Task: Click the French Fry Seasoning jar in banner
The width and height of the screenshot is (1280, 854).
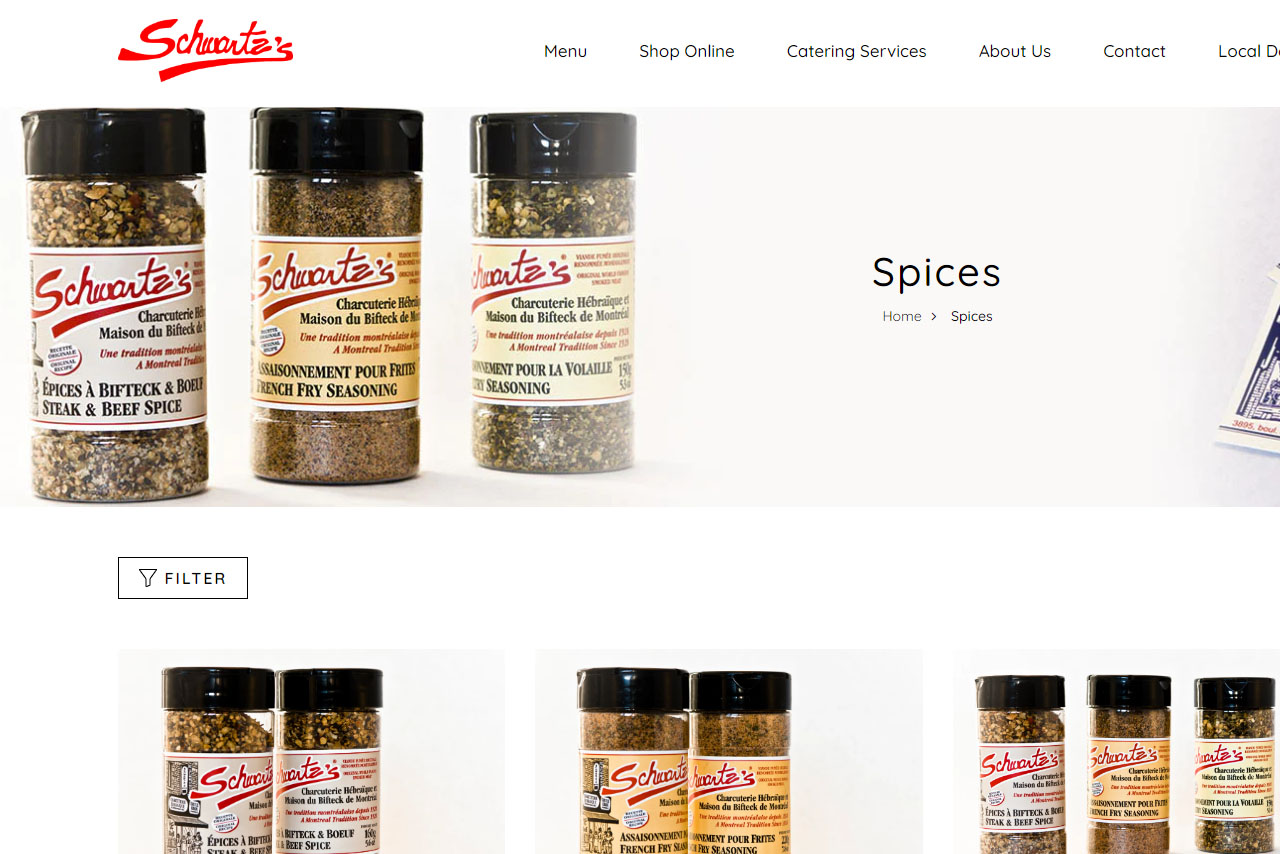Action: point(336,295)
